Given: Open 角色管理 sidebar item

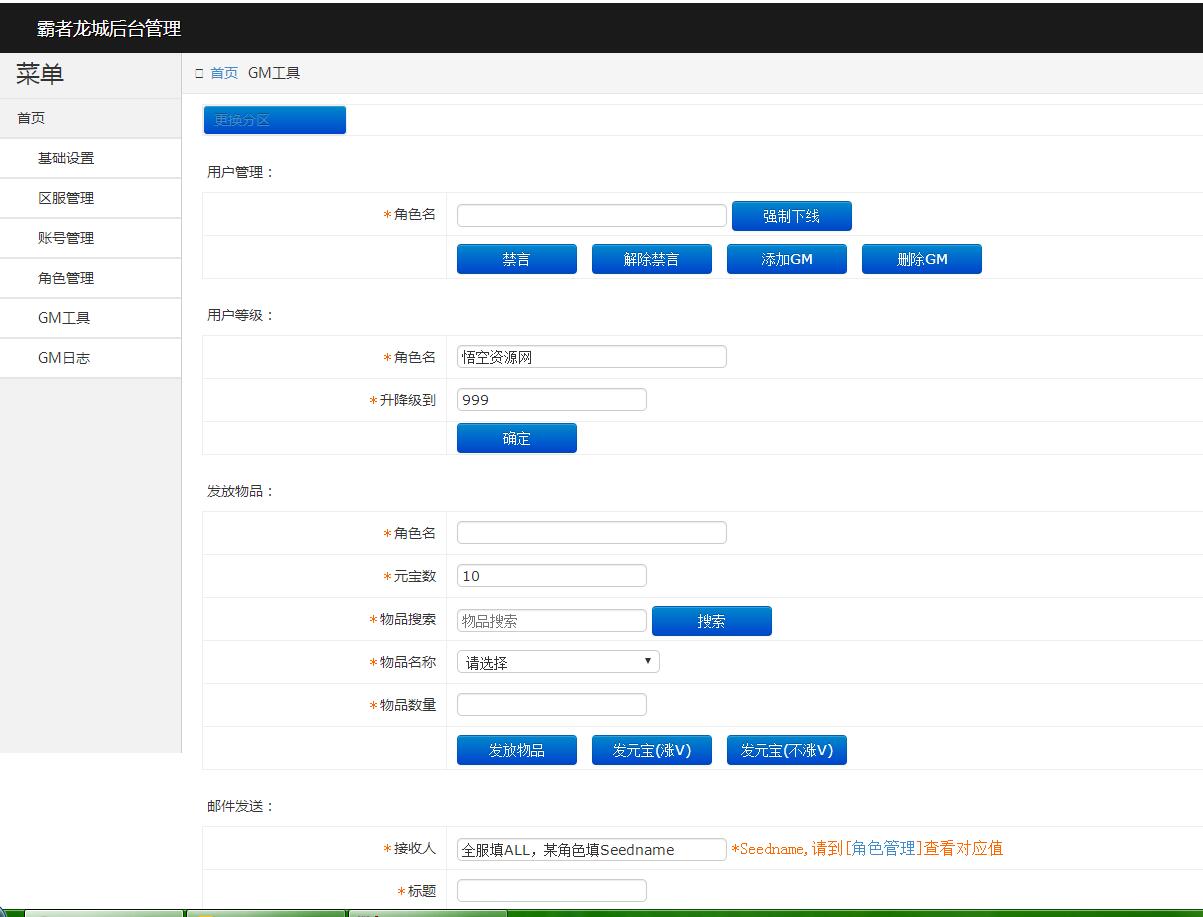Looking at the screenshot, I should tap(66, 278).
